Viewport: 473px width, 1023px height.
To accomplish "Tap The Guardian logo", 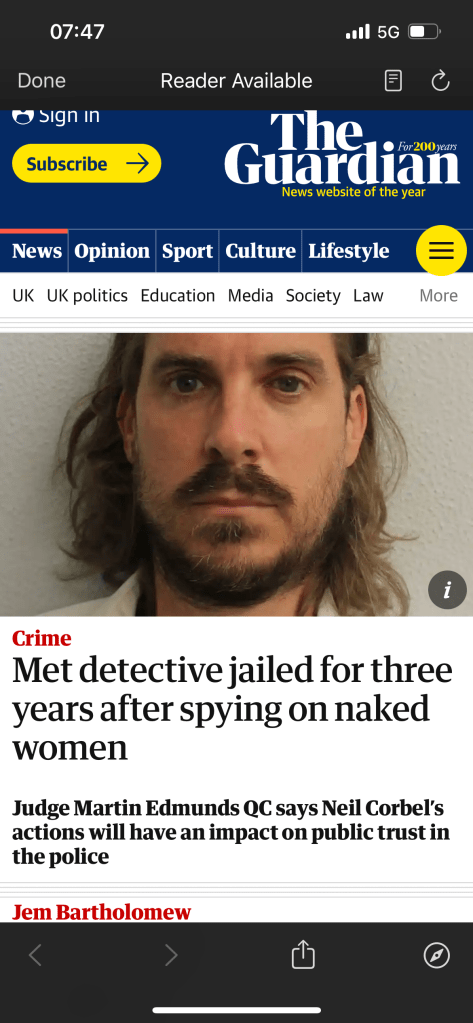I will [x=342, y=151].
